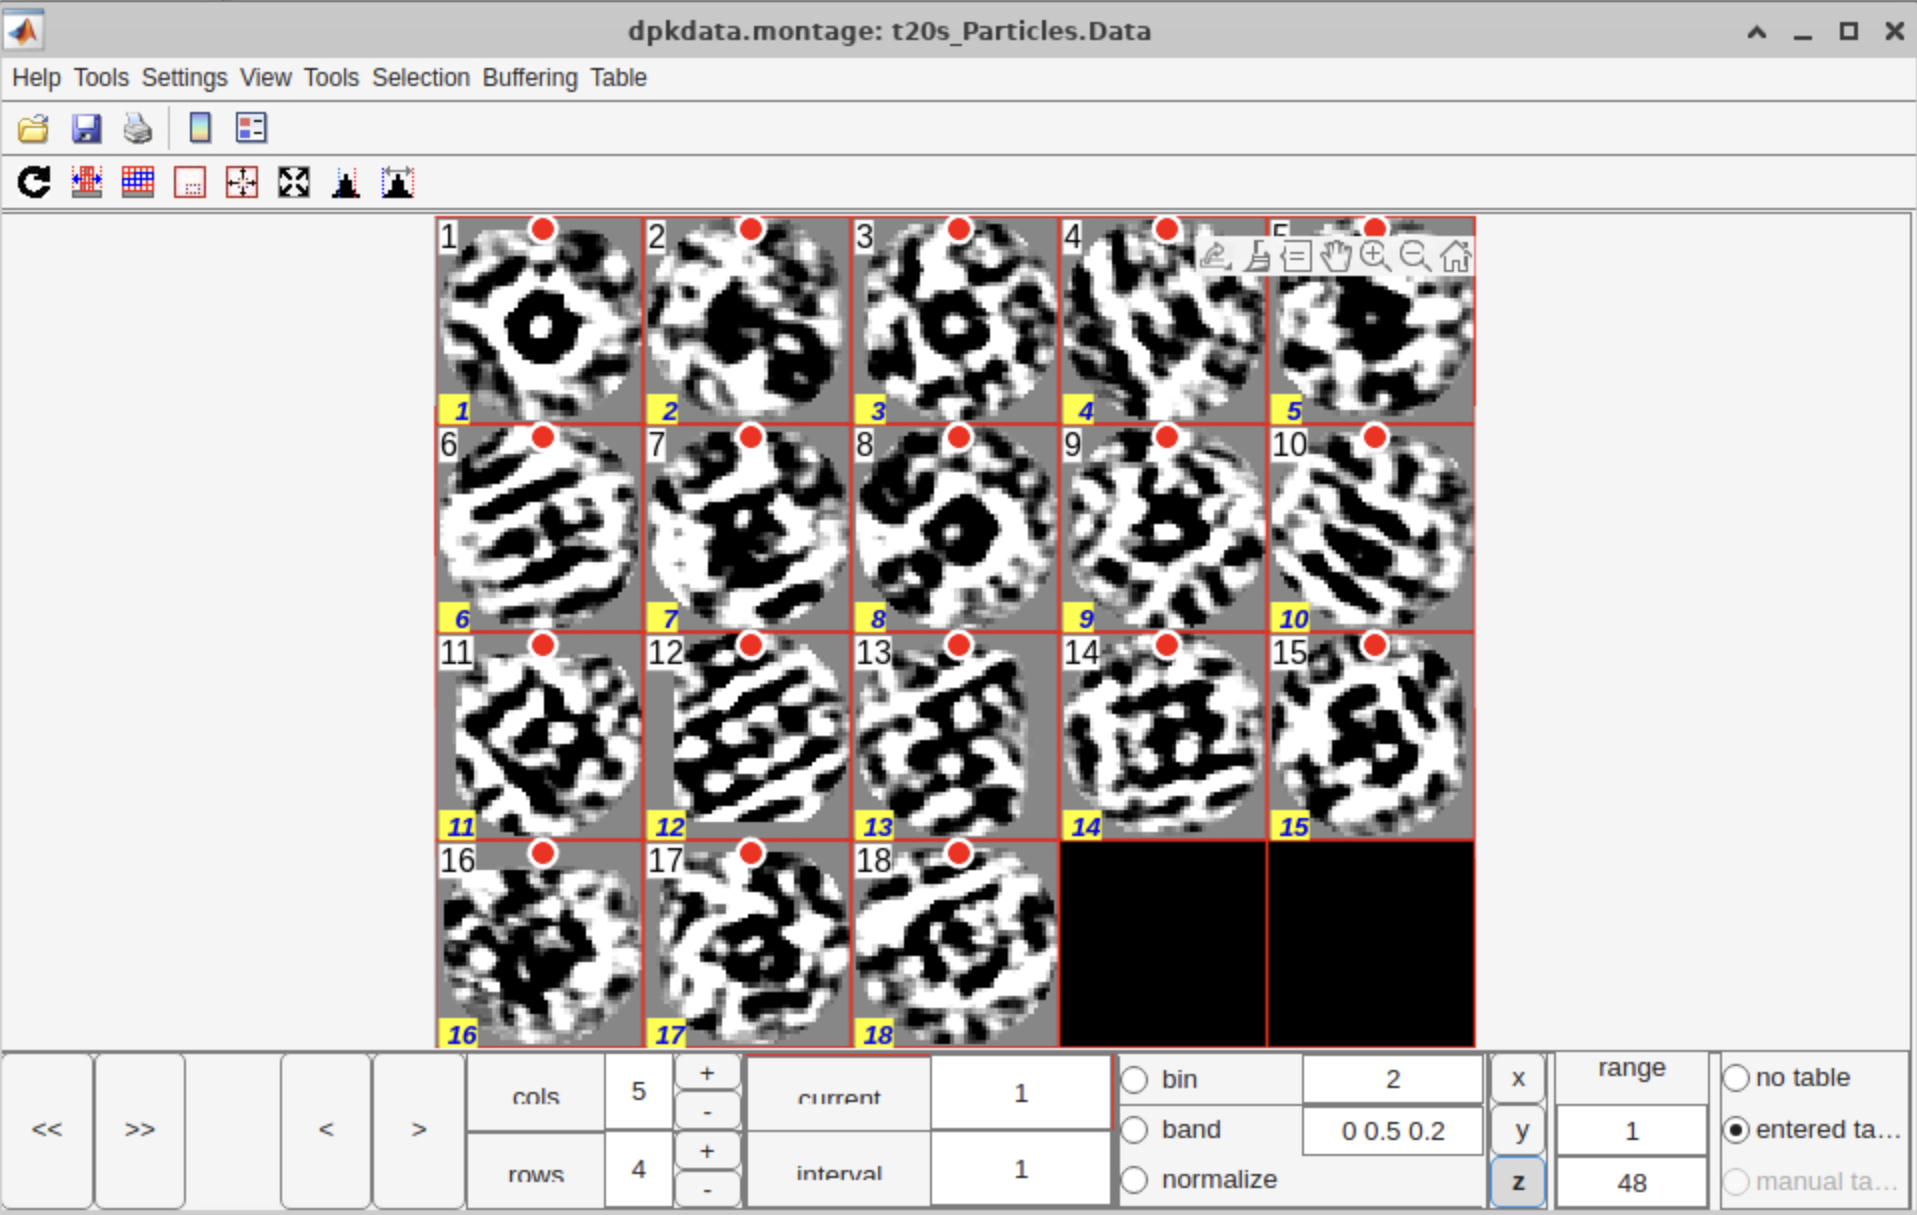
Task: Click the y axis view button
Action: (x=1518, y=1130)
